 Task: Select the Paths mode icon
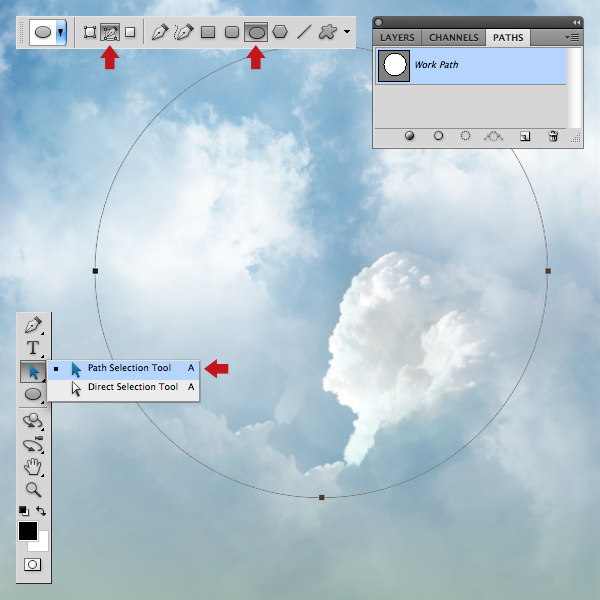pyautogui.click(x=110, y=32)
